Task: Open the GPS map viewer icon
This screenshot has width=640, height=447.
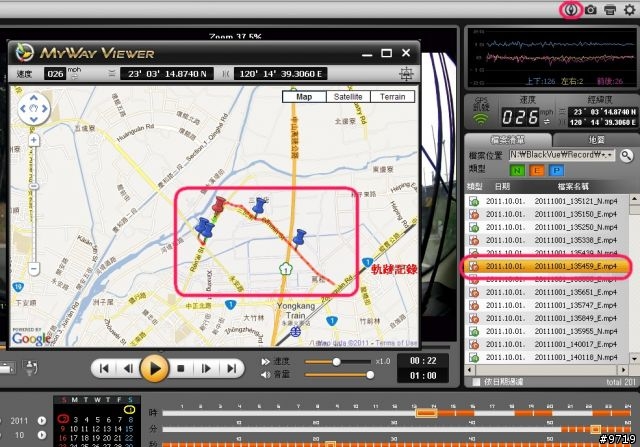Action: coord(571,9)
